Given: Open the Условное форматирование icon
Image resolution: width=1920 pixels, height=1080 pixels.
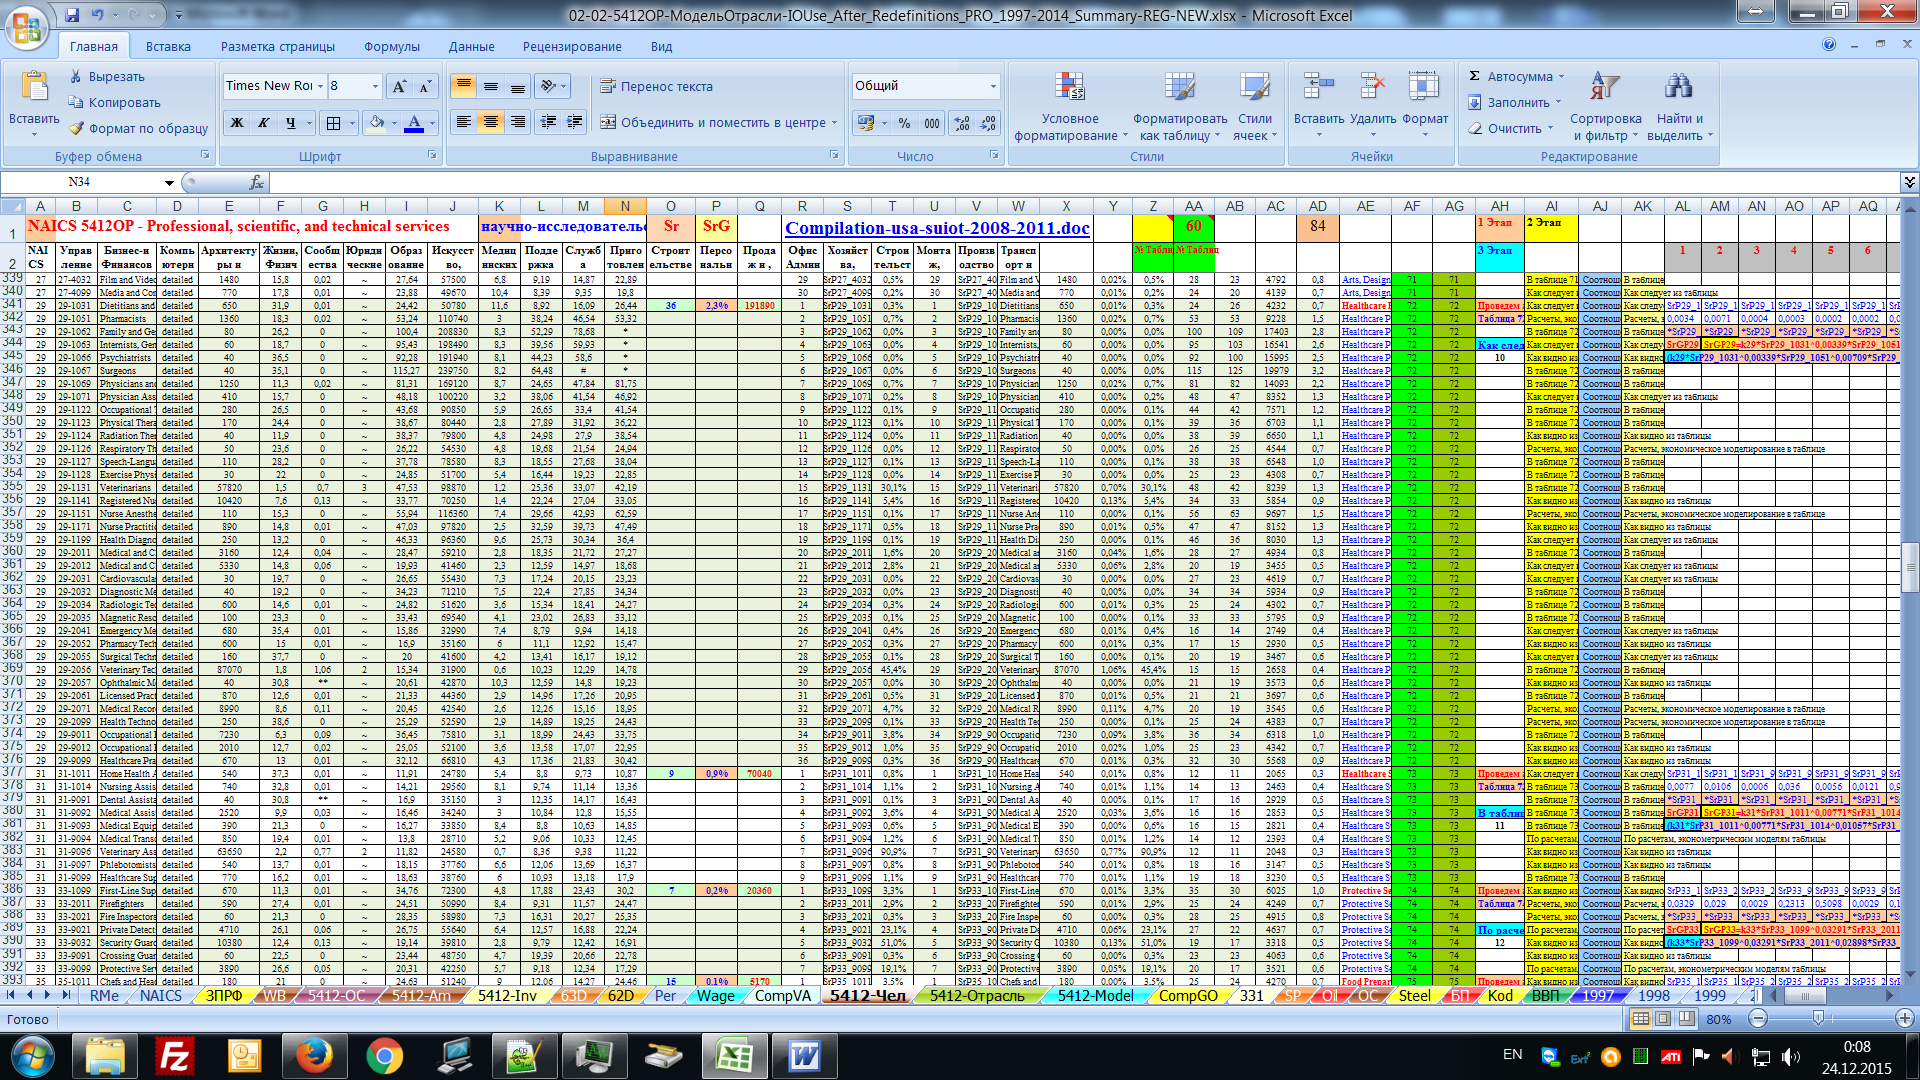Looking at the screenshot, I should pyautogui.click(x=1069, y=88).
